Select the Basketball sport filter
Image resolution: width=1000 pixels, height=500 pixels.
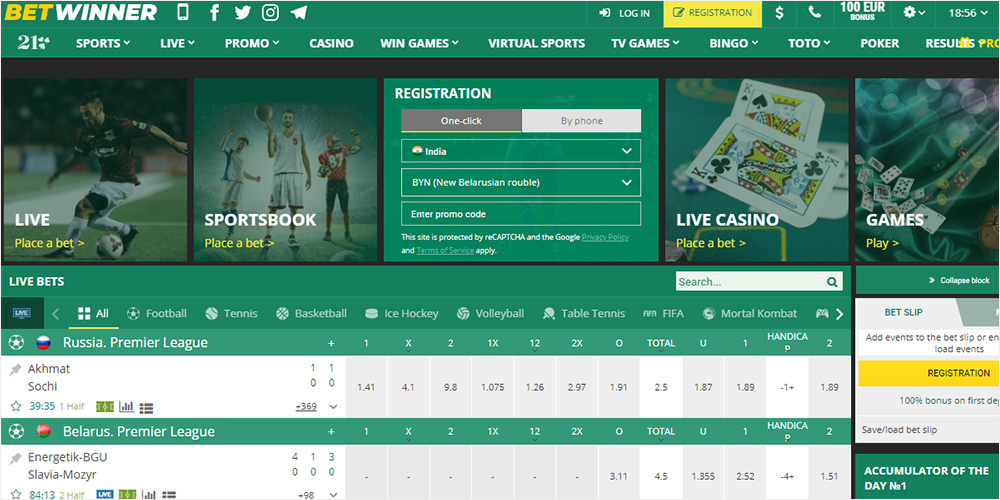coord(311,313)
